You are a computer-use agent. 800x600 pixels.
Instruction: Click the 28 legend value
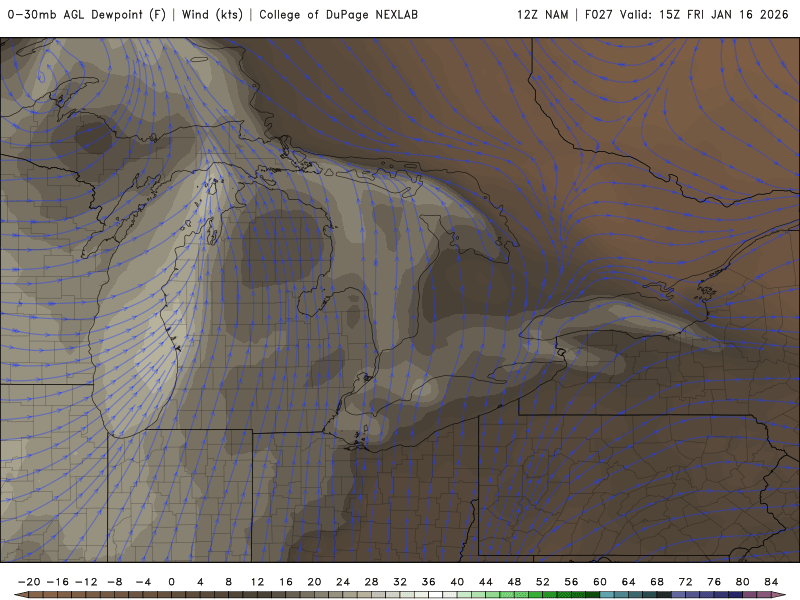371,582
